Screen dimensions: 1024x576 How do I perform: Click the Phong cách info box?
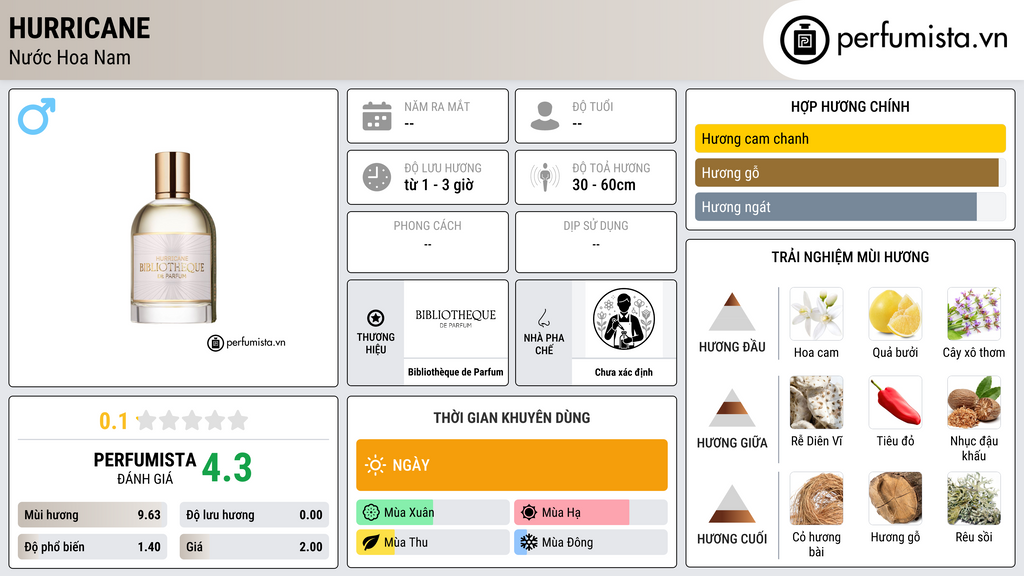428,242
